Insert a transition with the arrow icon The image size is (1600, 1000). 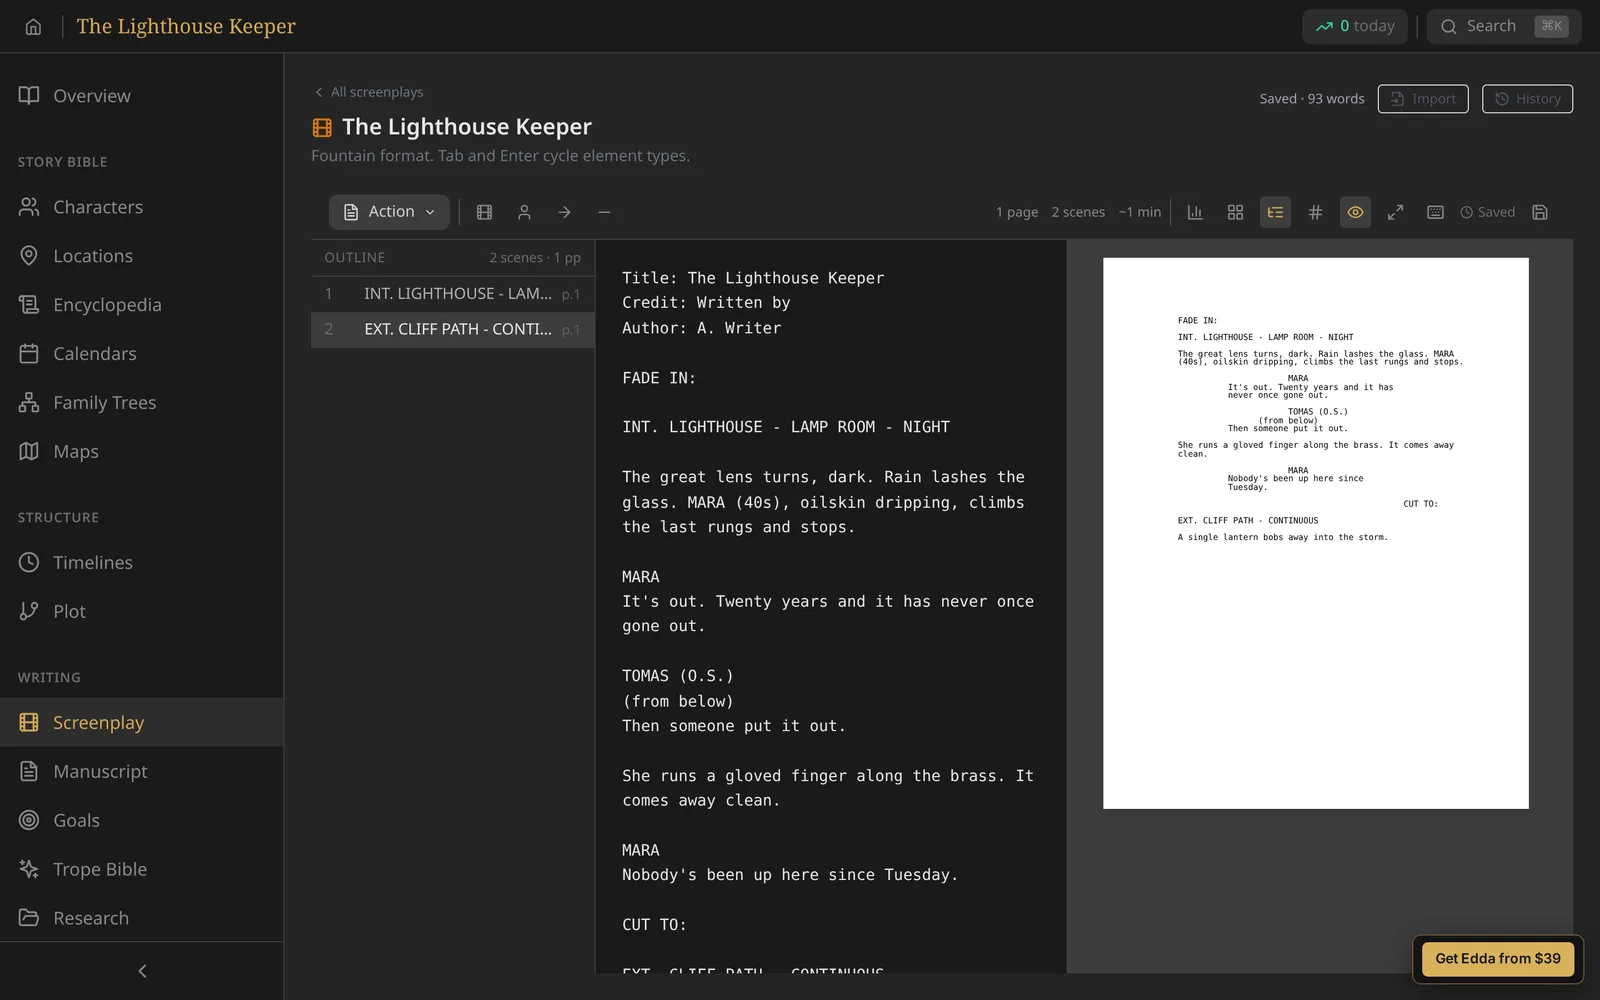tap(564, 212)
